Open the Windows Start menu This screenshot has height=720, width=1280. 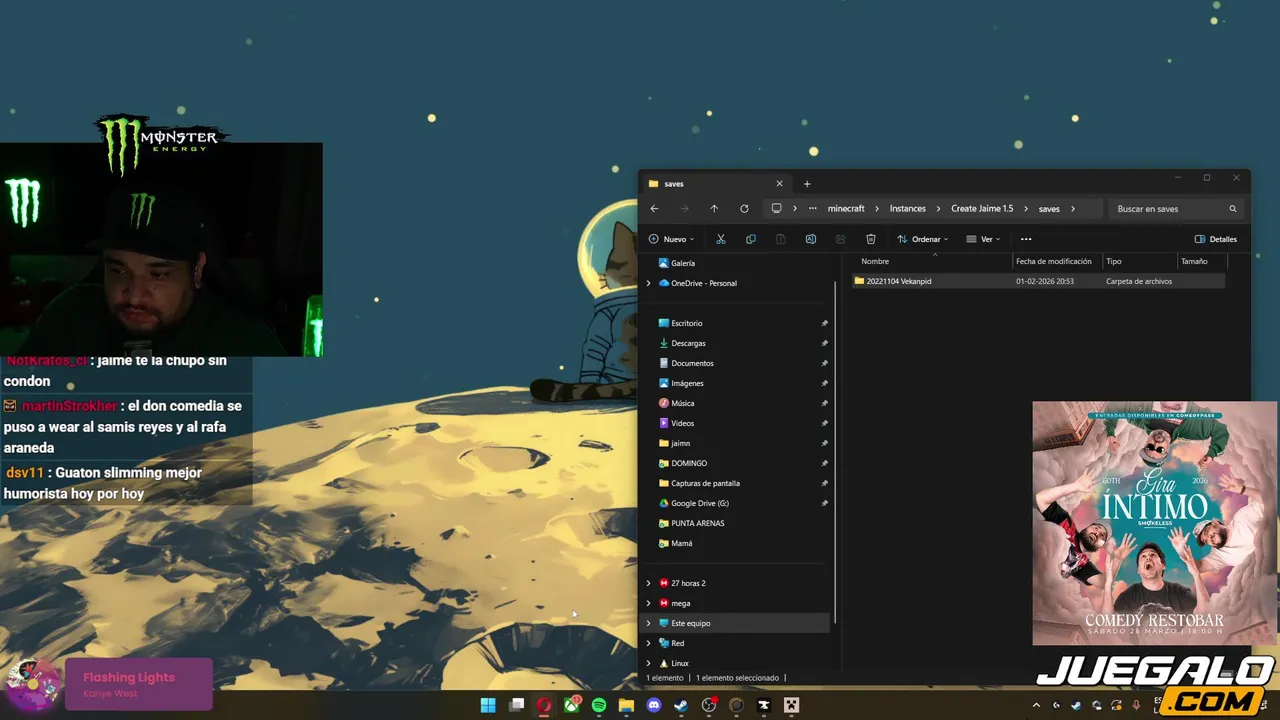point(488,705)
